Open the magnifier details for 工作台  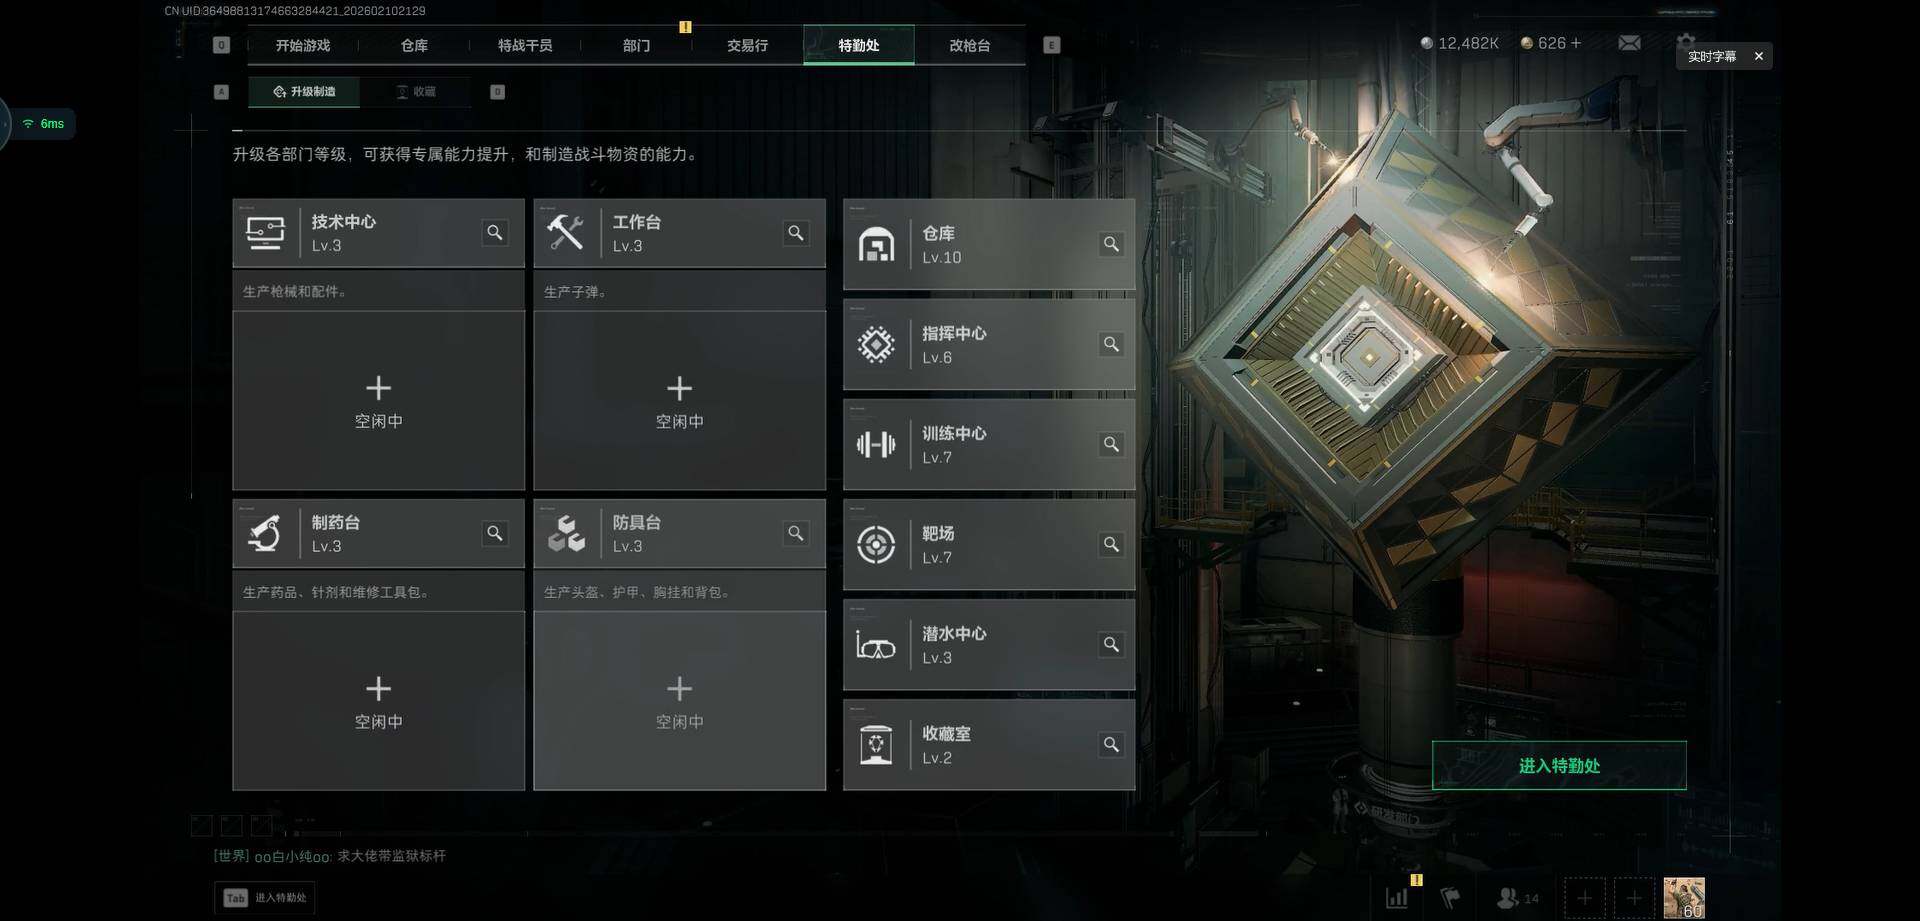tap(795, 233)
